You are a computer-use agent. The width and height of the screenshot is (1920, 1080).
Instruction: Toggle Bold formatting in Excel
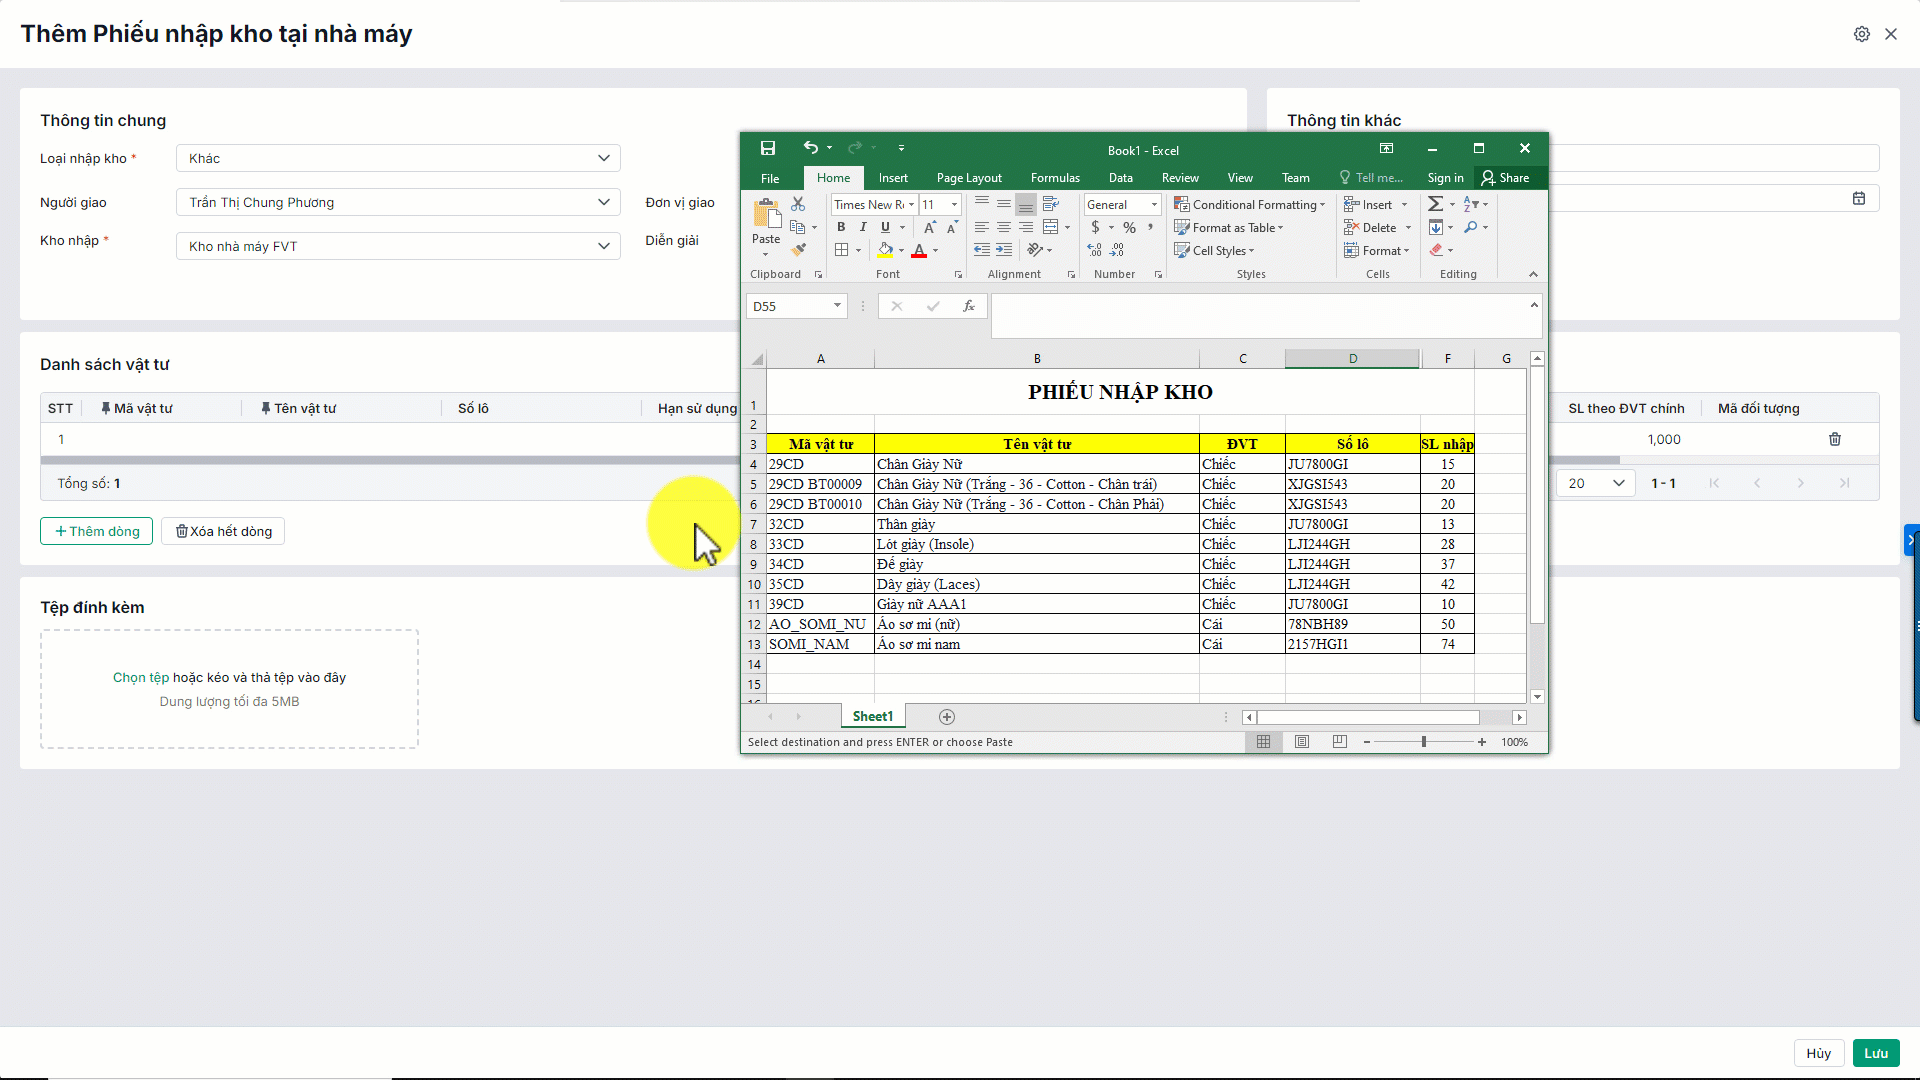[841, 228]
